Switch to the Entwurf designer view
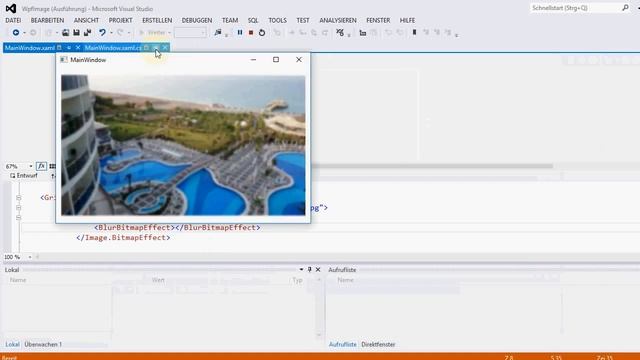The height and width of the screenshot is (360, 640). [24, 176]
